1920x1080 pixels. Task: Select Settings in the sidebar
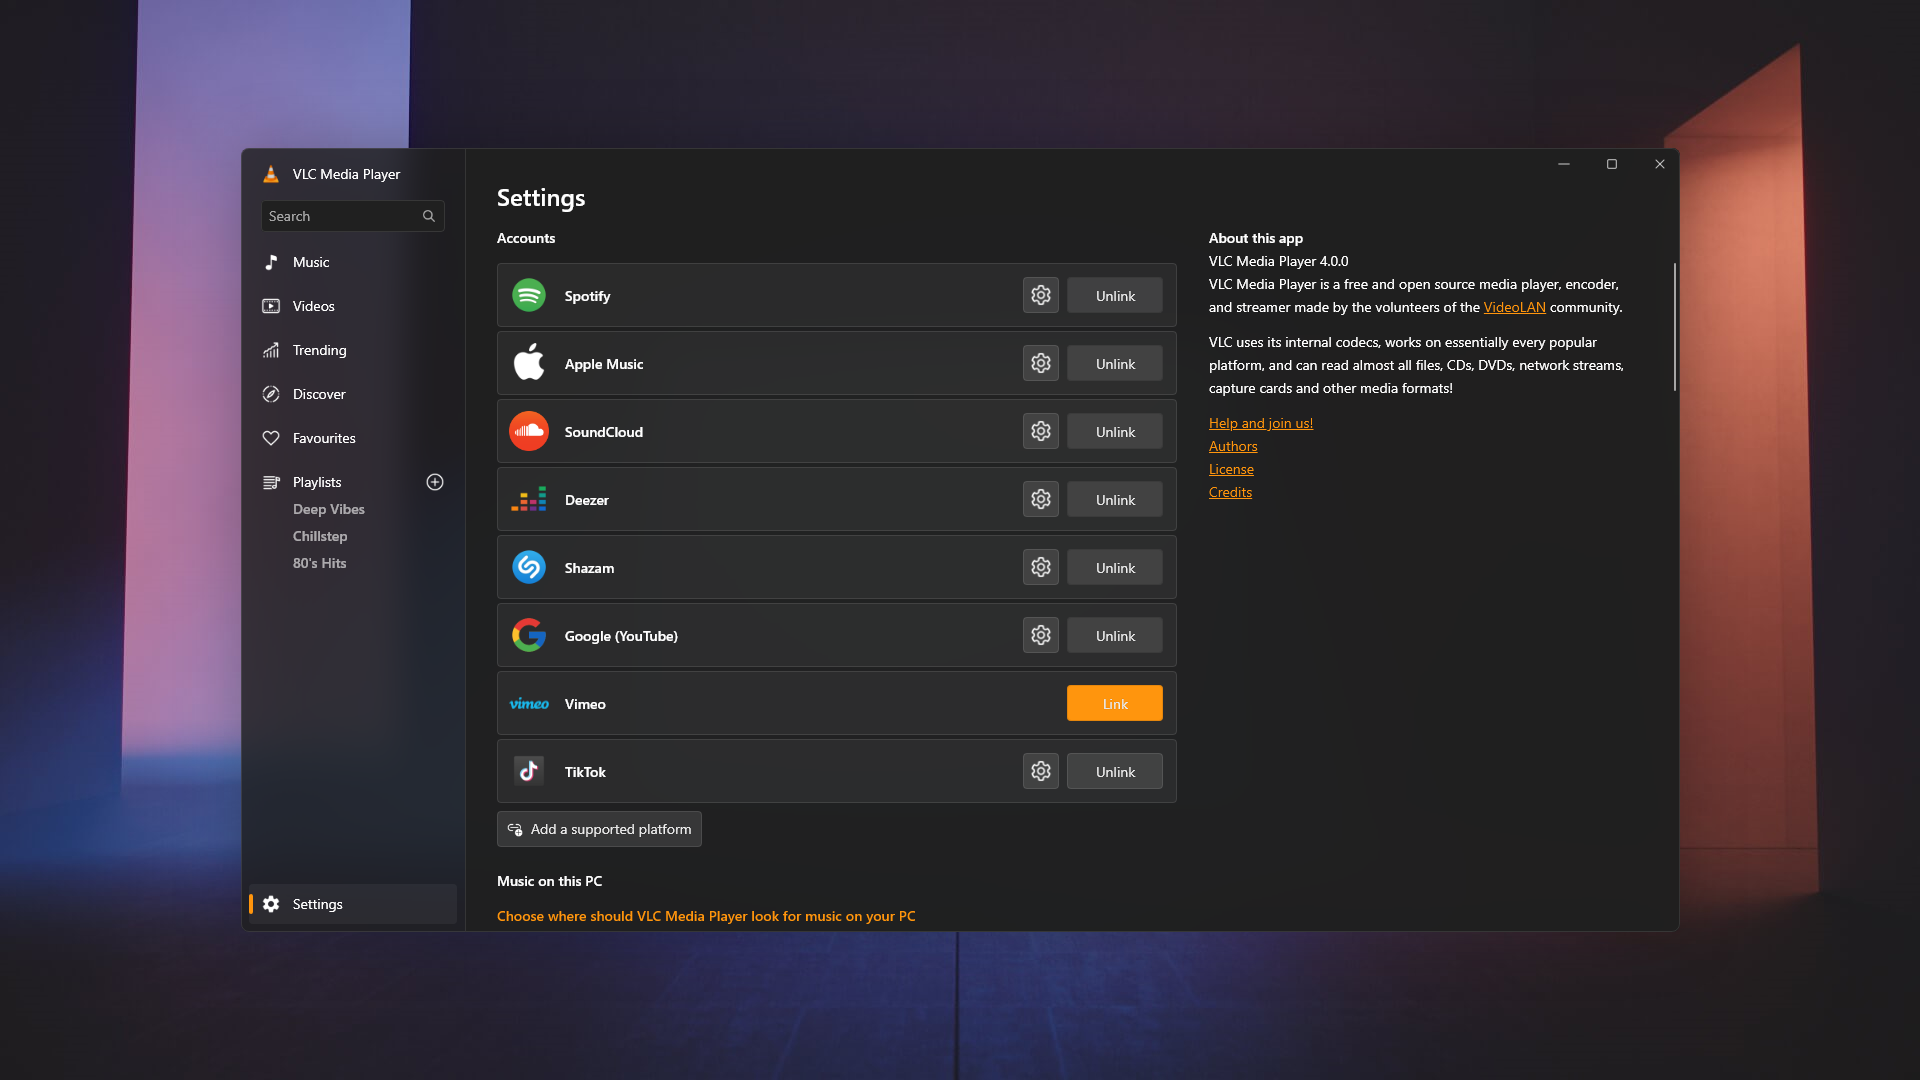pyautogui.click(x=317, y=904)
